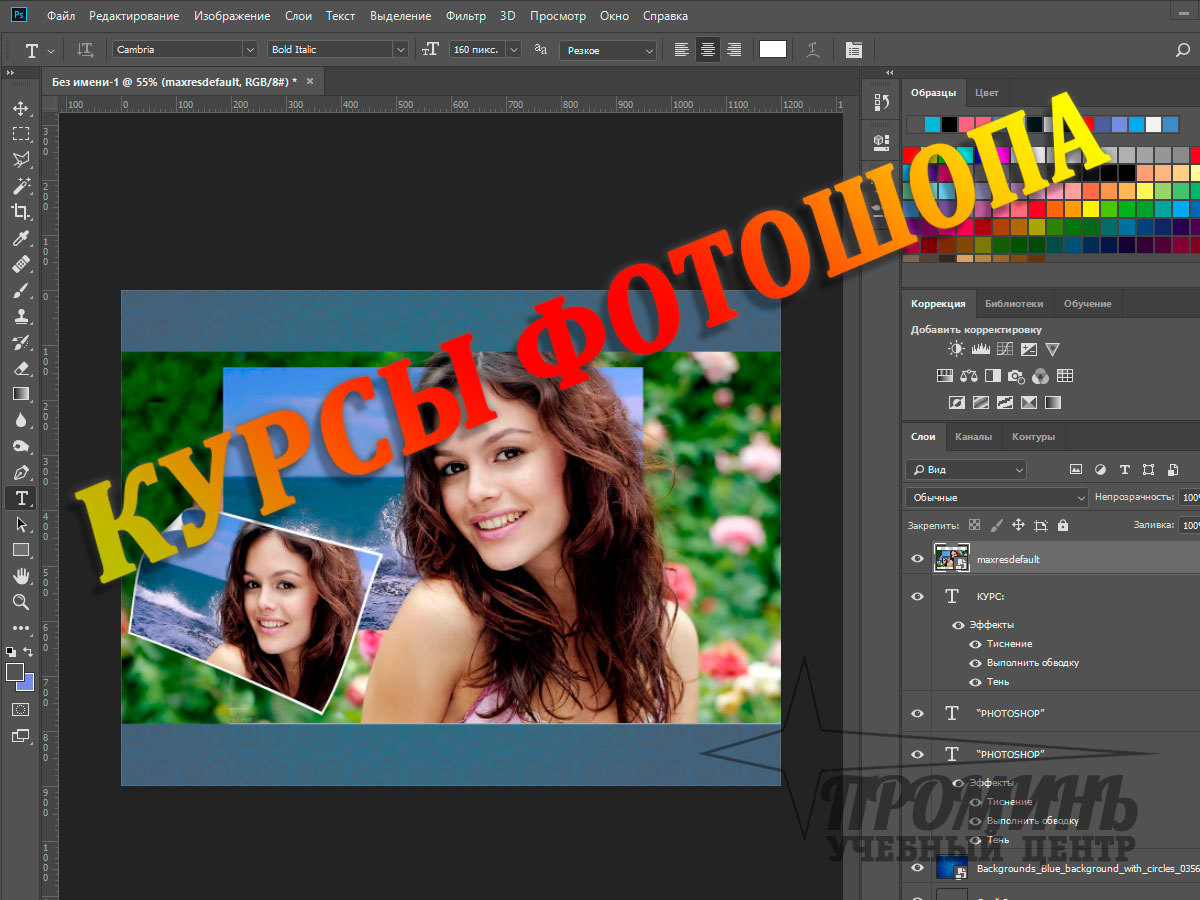This screenshot has width=1200, height=900.
Task: Select the Clone Stamp tool
Action: [x=21, y=316]
